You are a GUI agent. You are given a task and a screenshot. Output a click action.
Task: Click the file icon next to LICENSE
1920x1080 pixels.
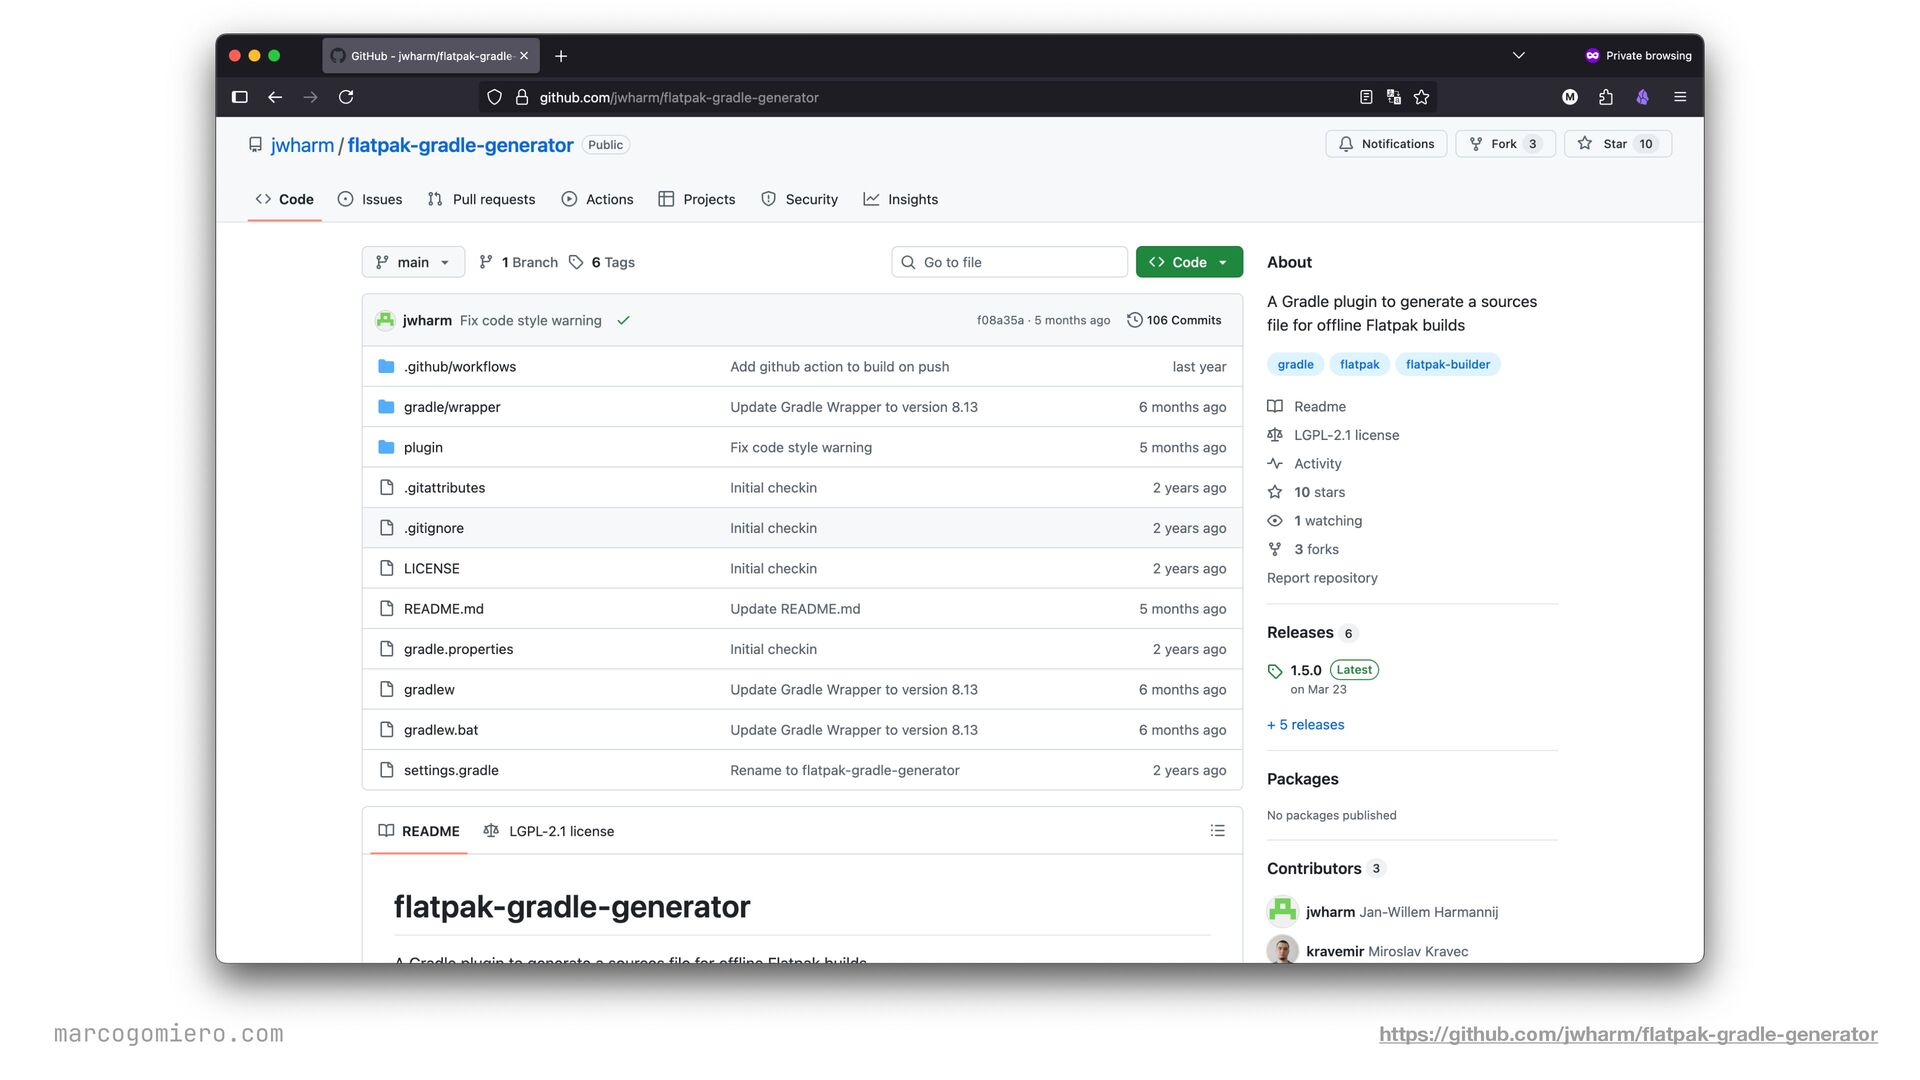pyautogui.click(x=387, y=568)
